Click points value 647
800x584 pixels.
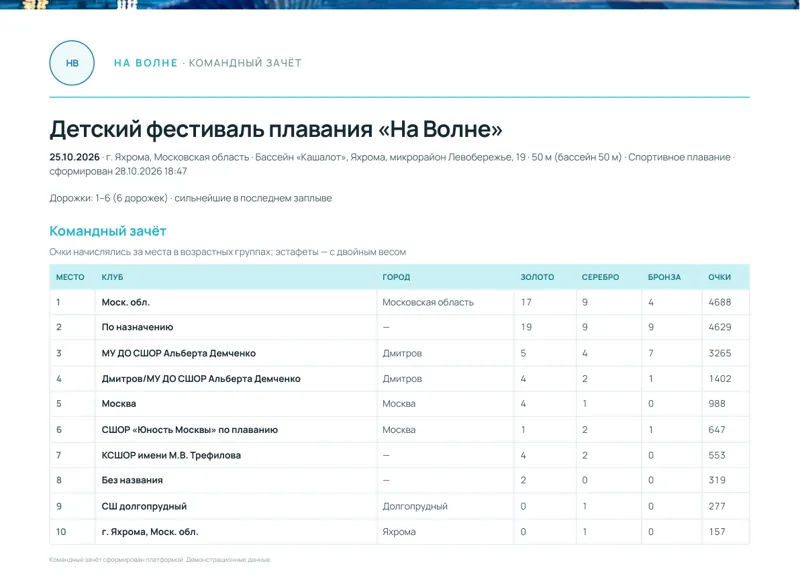[717, 429]
